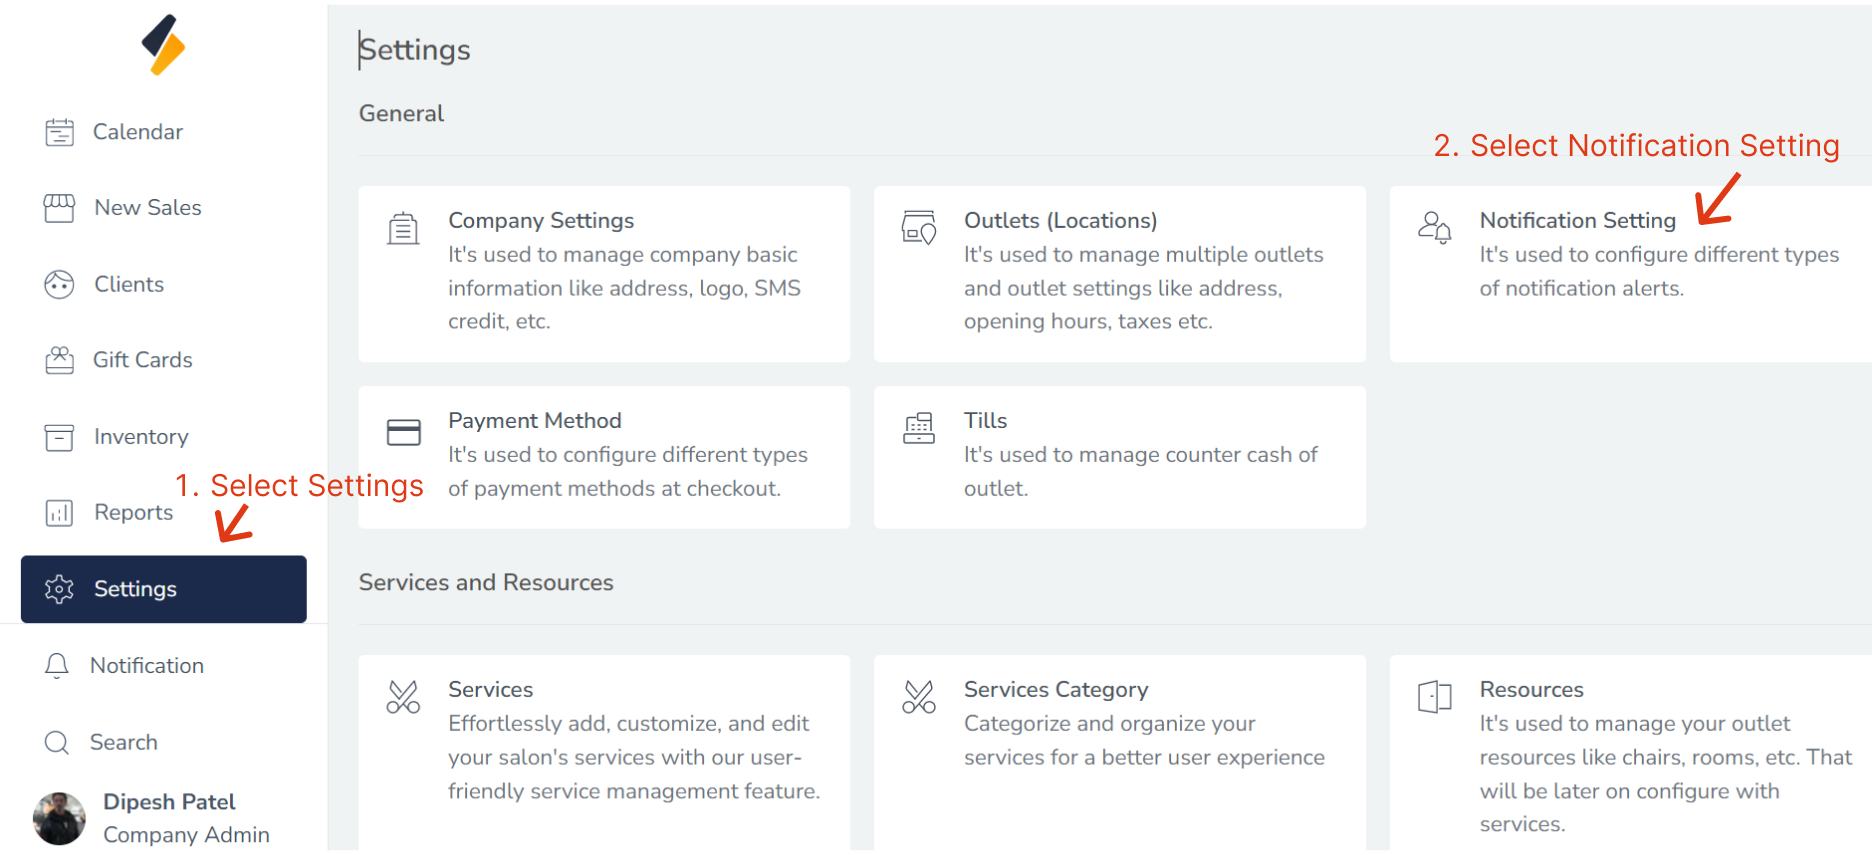Open Inventory via its box icon

click(59, 437)
